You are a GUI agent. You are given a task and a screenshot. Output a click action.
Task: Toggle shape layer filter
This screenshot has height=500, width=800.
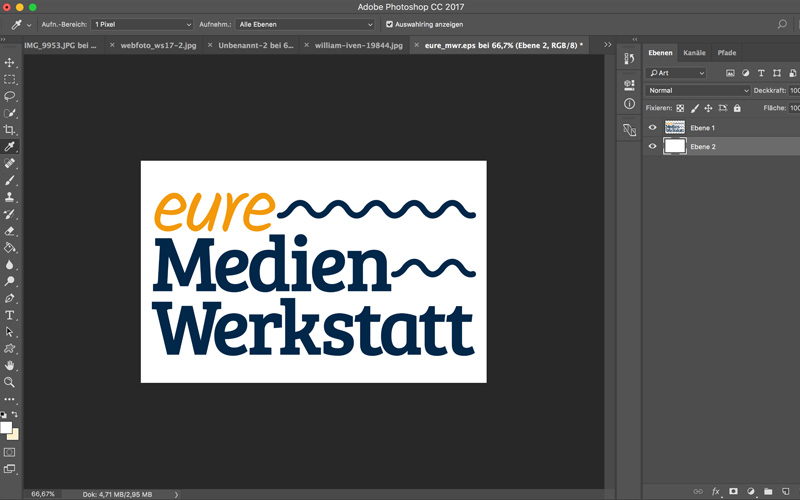point(777,73)
